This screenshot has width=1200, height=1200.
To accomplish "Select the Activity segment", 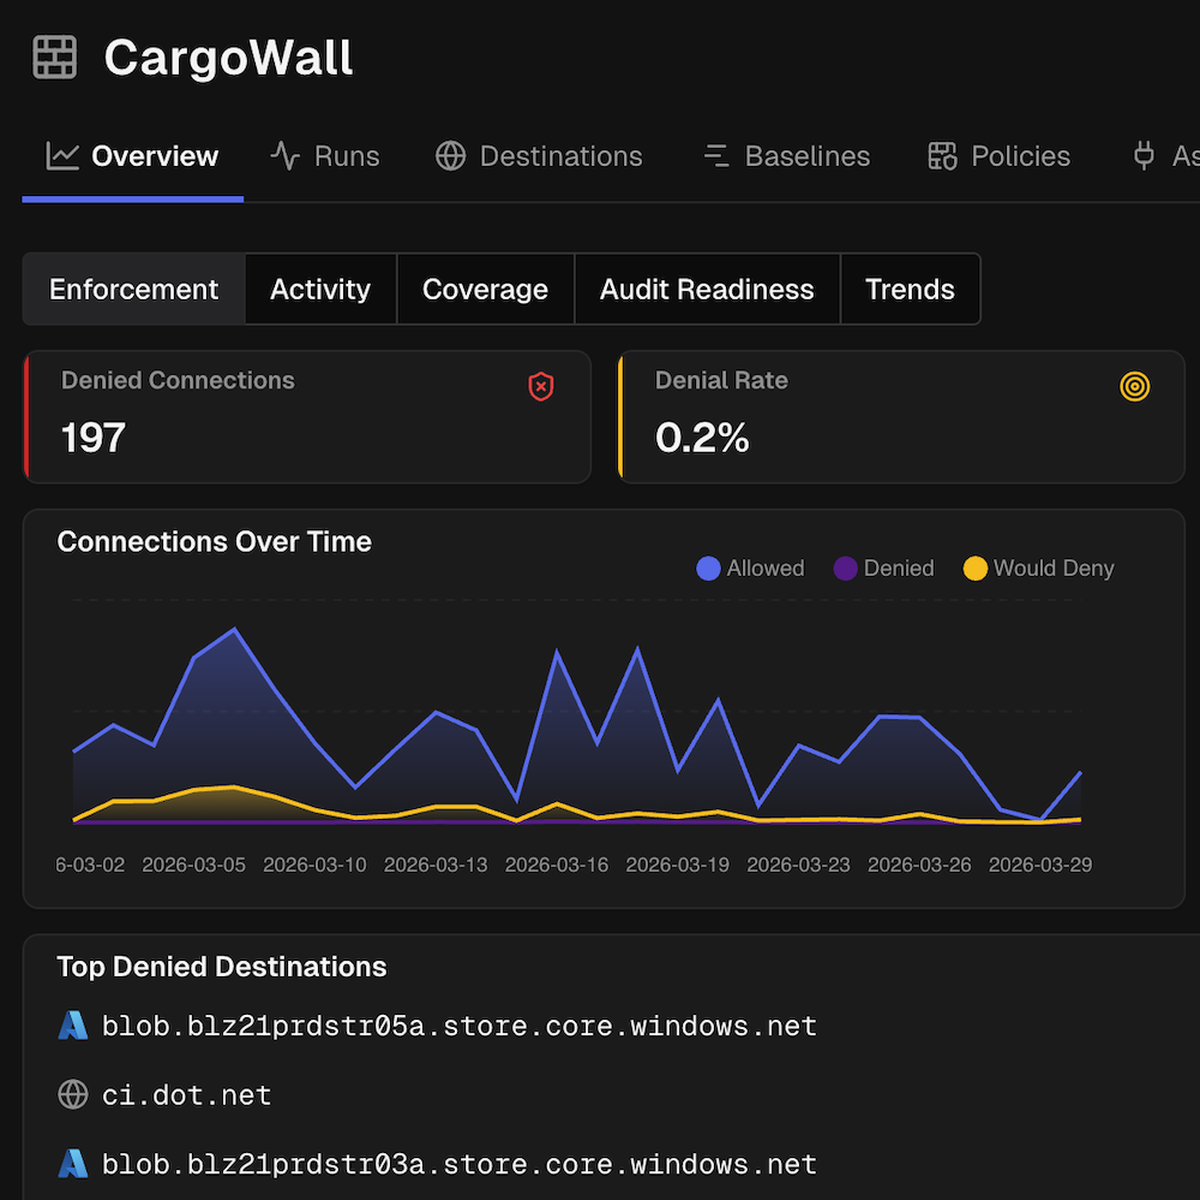I will click(x=320, y=289).
